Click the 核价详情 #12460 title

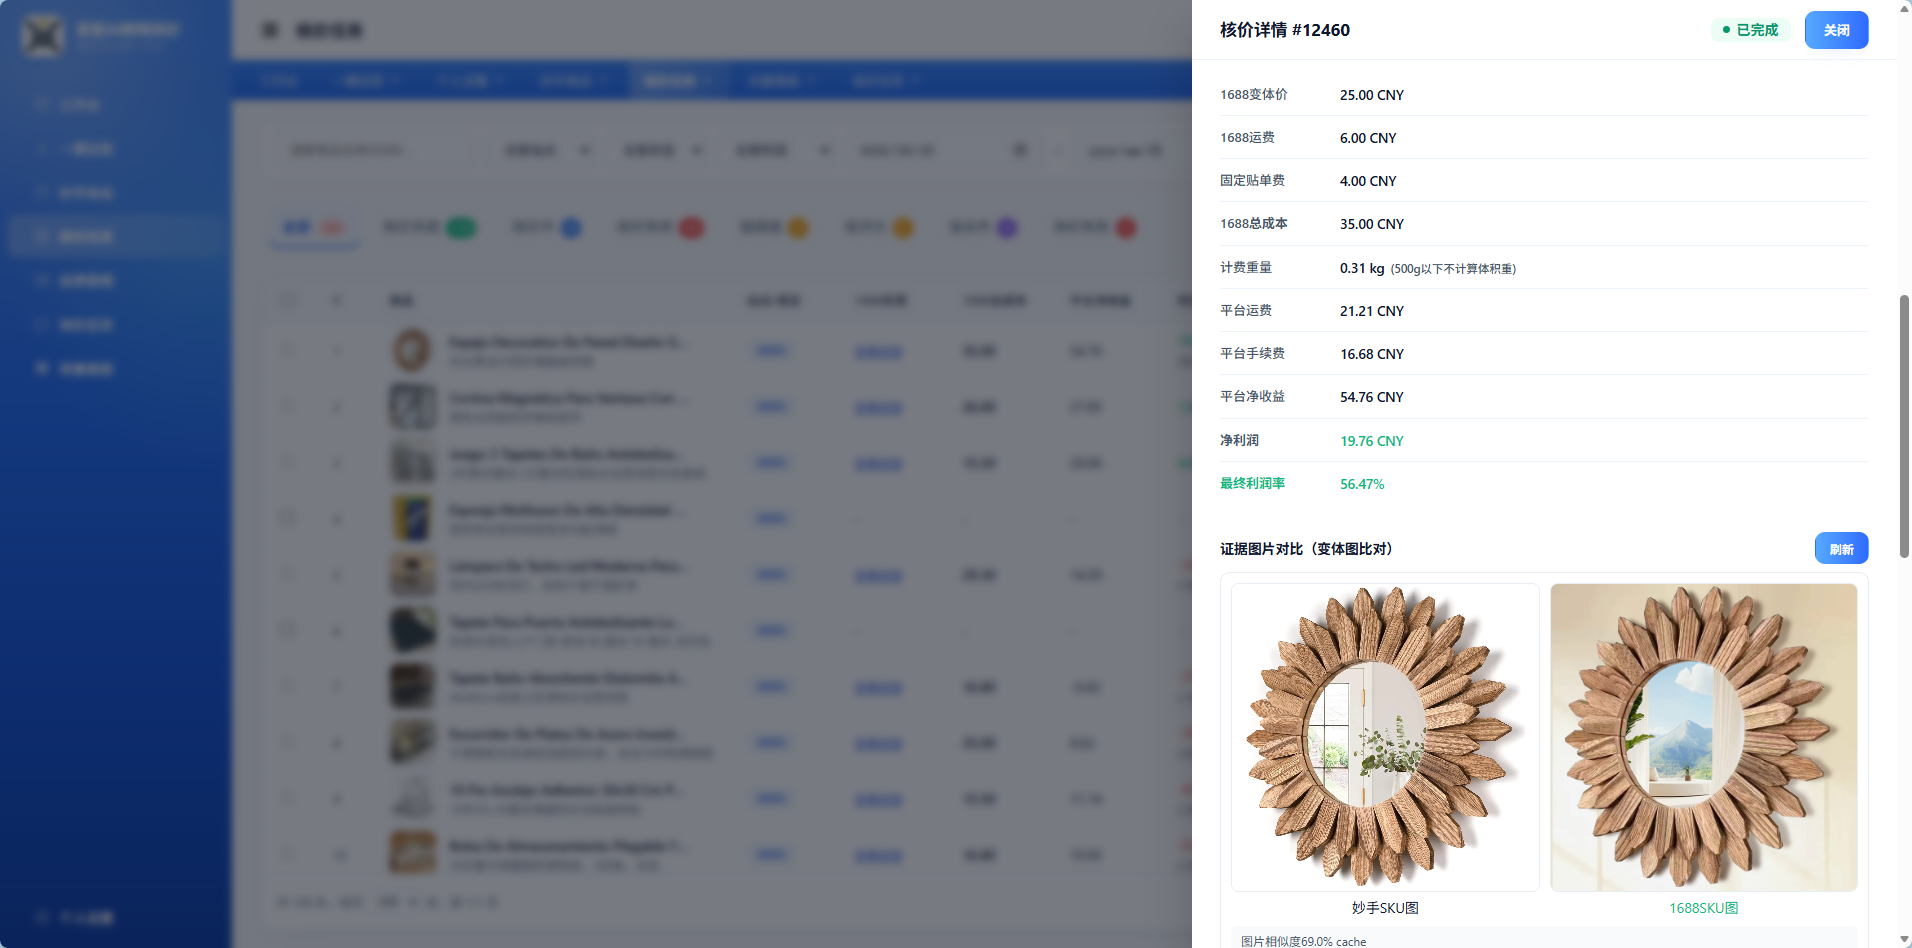point(1285,30)
